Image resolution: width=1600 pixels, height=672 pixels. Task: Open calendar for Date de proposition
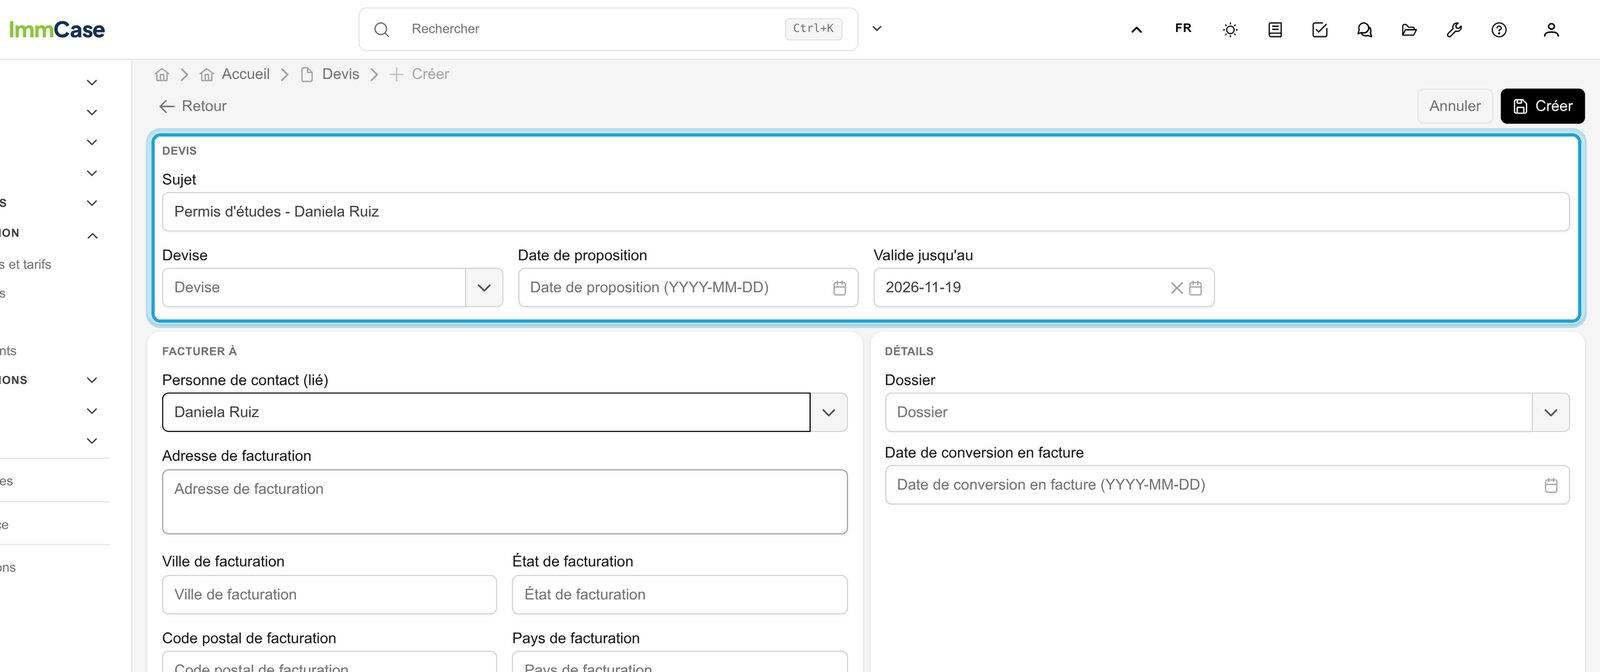(x=840, y=288)
